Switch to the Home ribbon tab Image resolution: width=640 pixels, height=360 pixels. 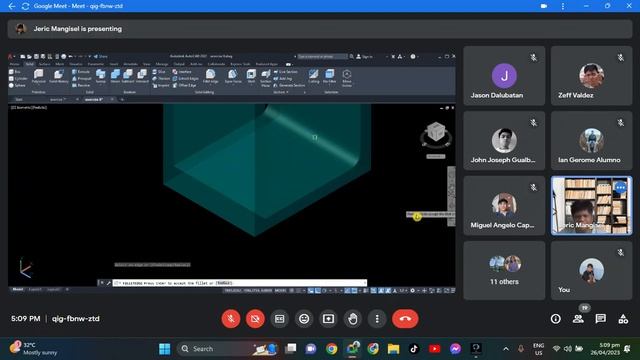(x=15, y=64)
